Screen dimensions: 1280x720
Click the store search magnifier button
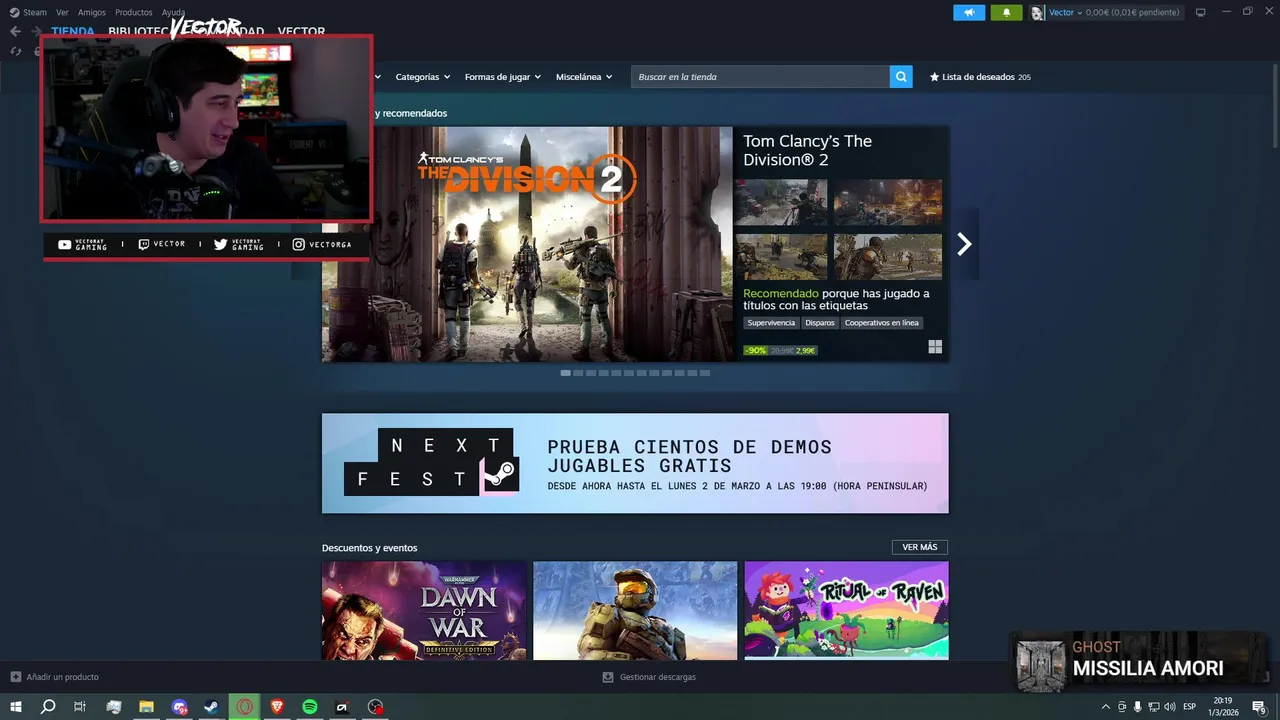coord(901,77)
